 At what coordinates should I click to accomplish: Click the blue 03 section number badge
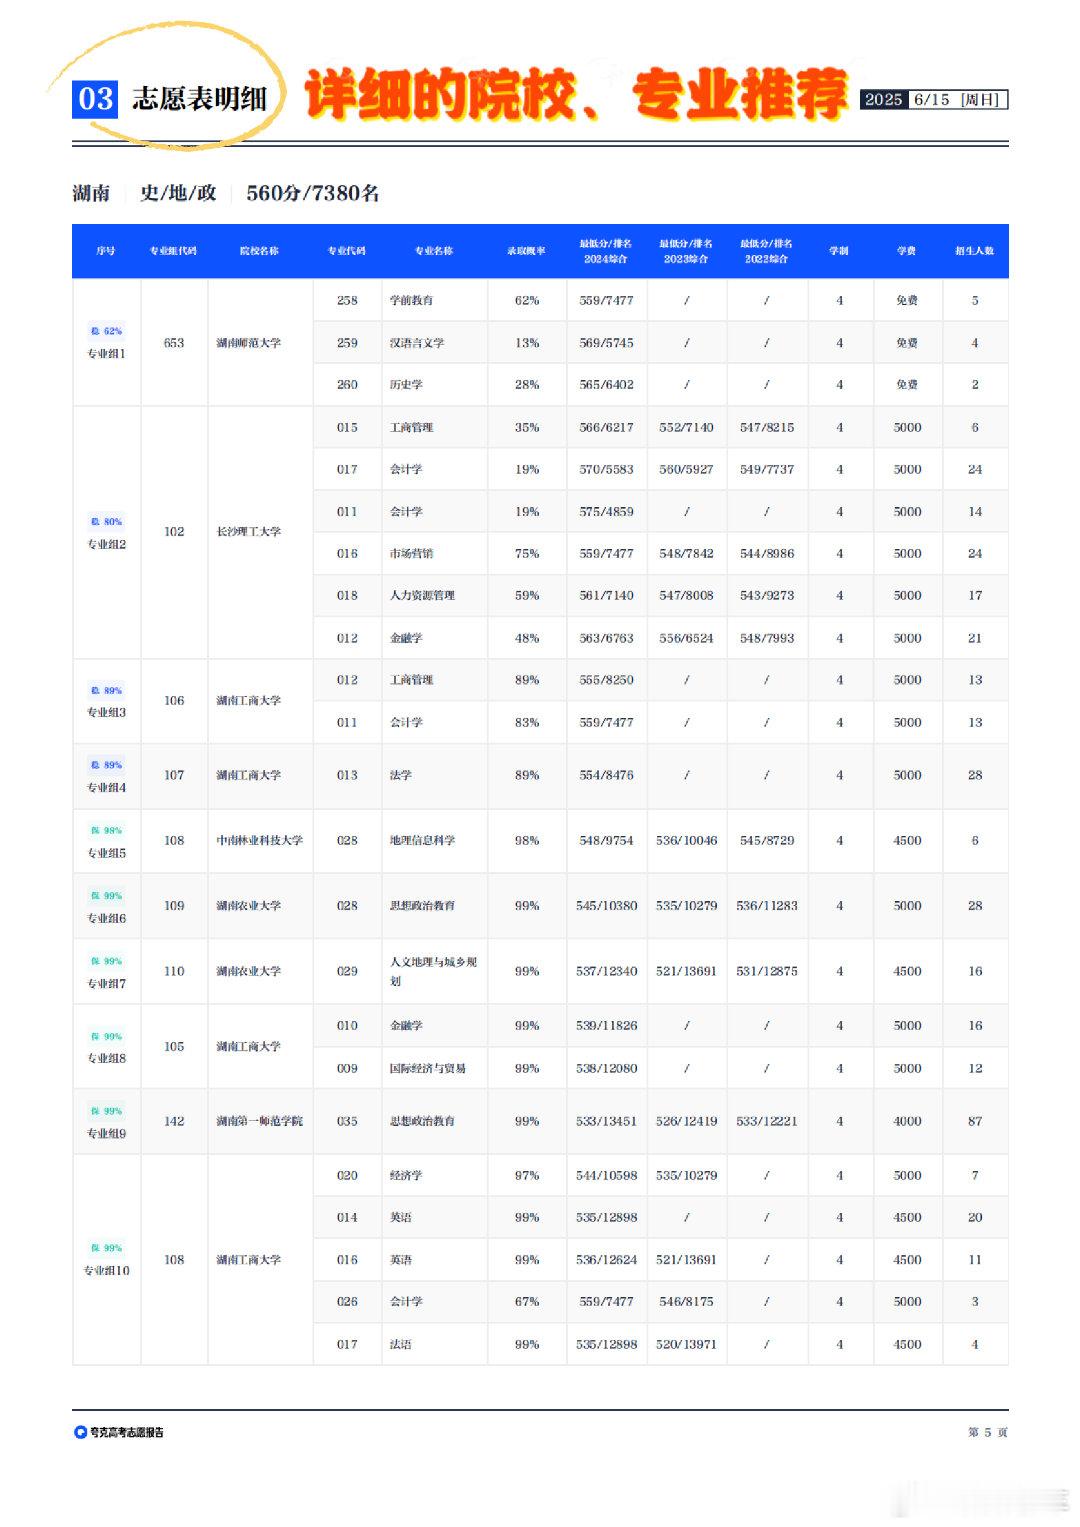(95, 99)
